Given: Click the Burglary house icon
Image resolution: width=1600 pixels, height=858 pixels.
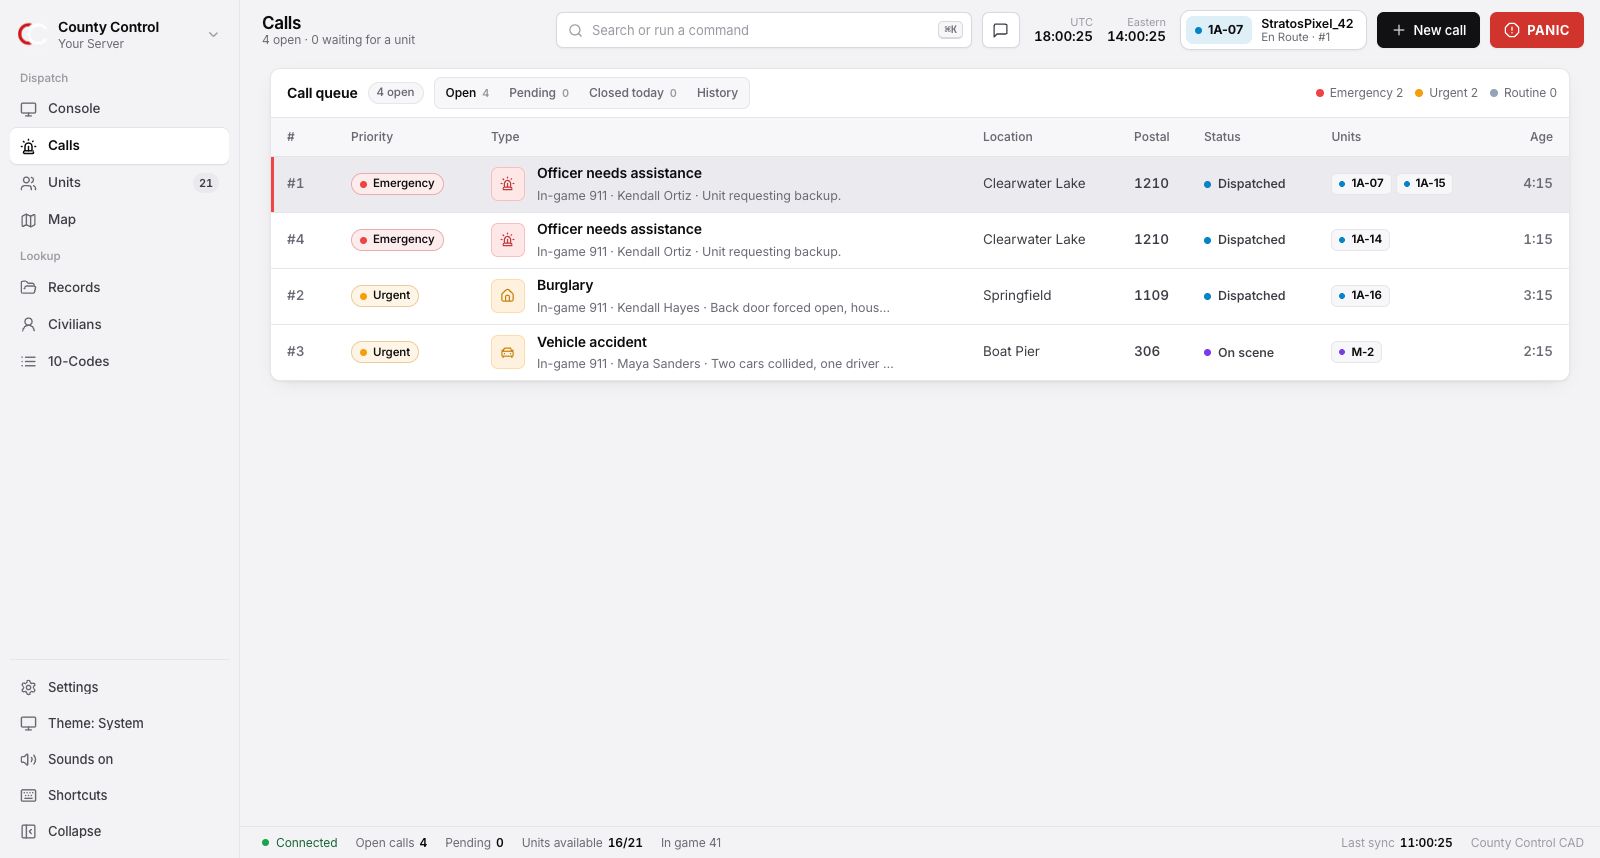Looking at the screenshot, I should click(x=508, y=296).
